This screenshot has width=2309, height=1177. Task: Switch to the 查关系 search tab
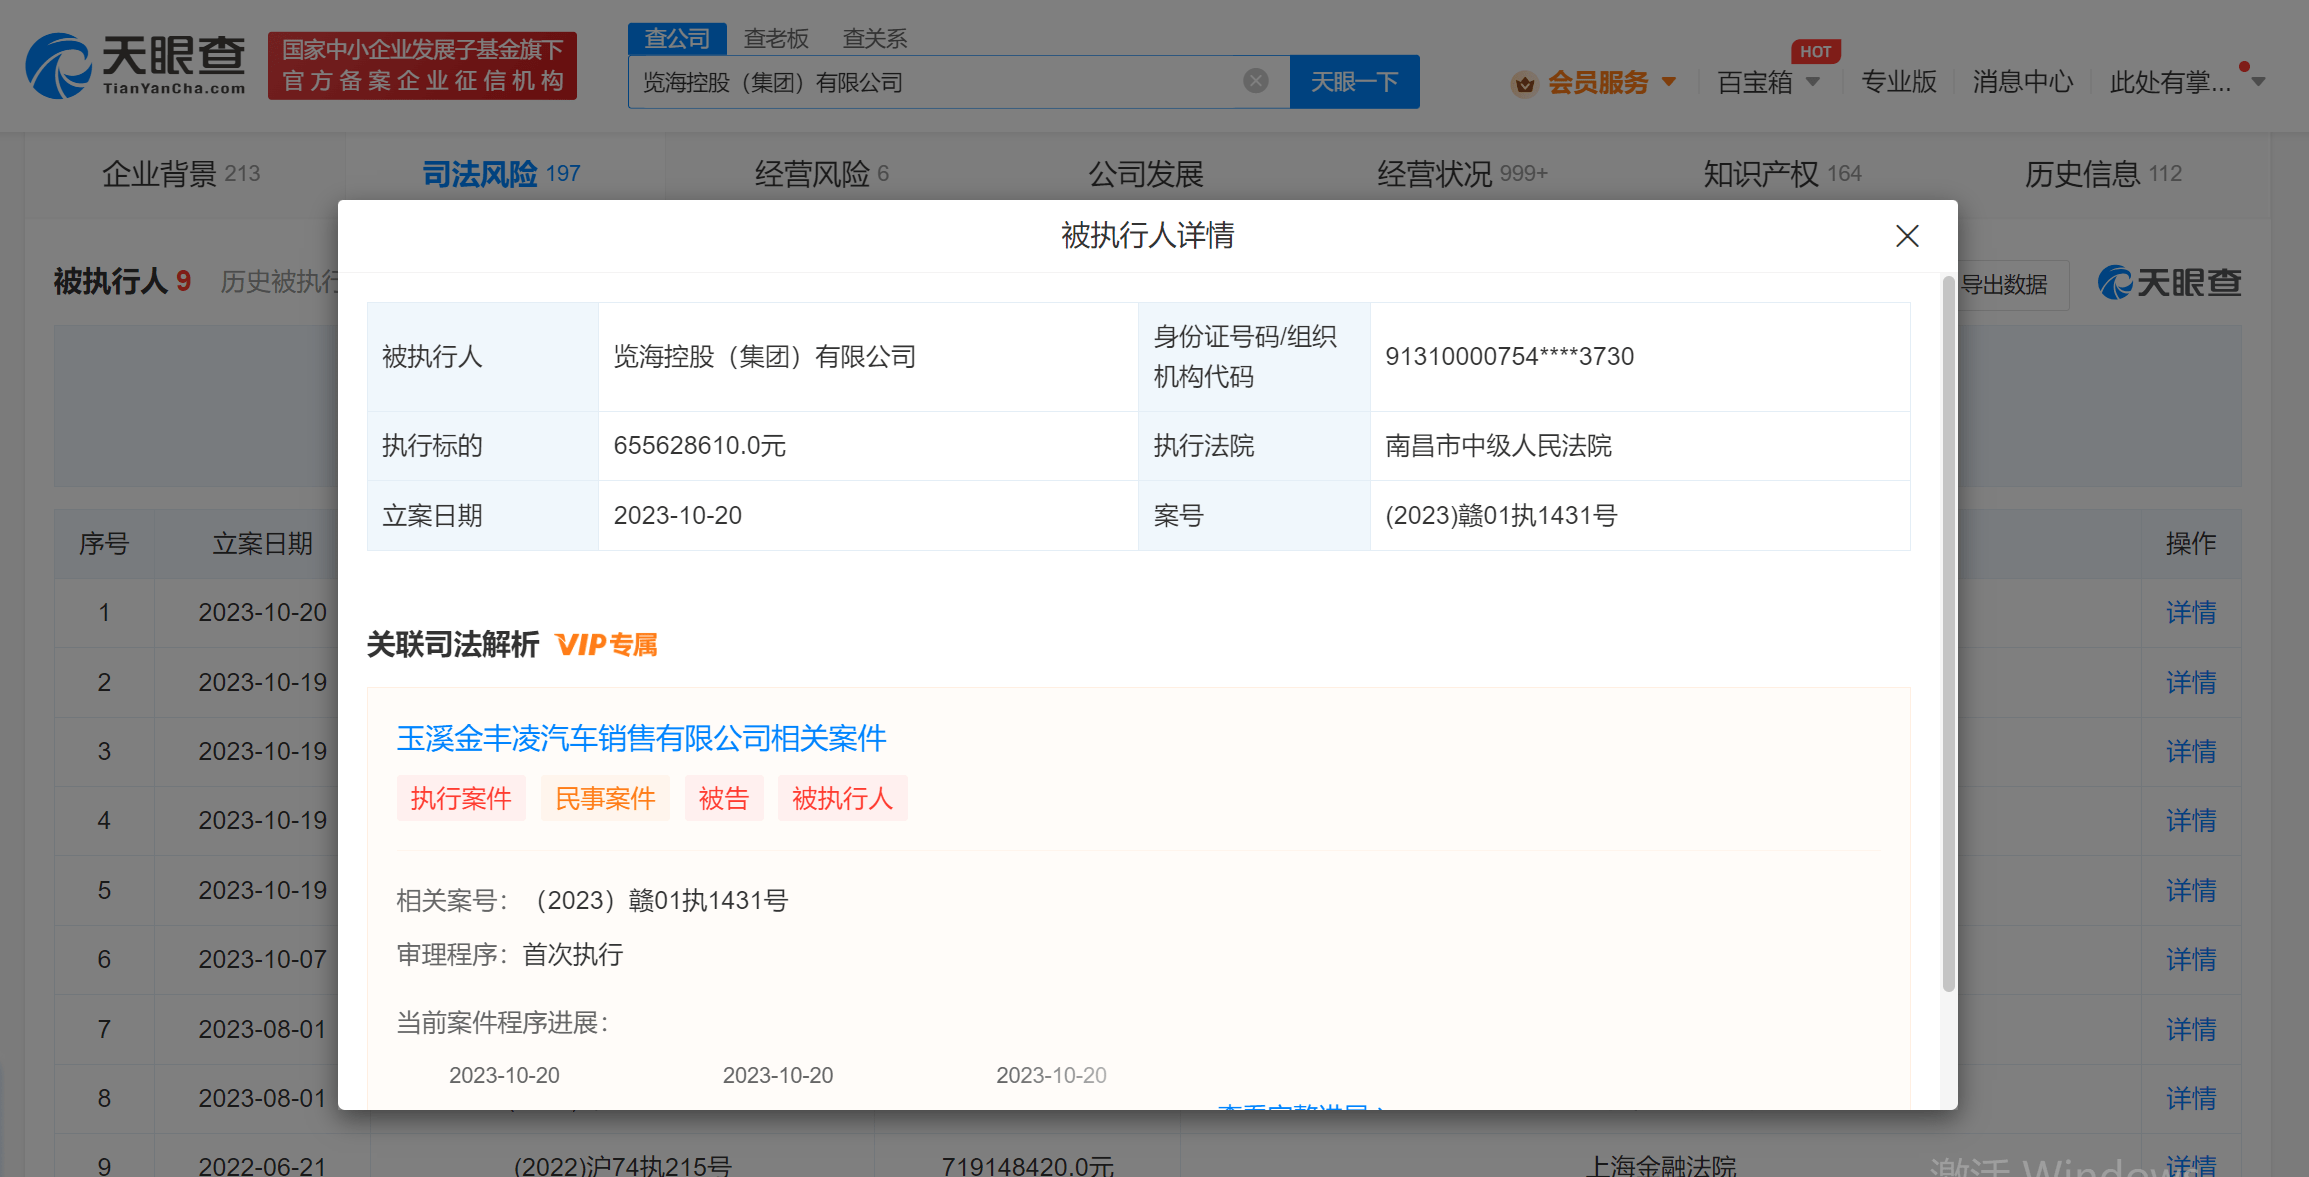coord(874,38)
